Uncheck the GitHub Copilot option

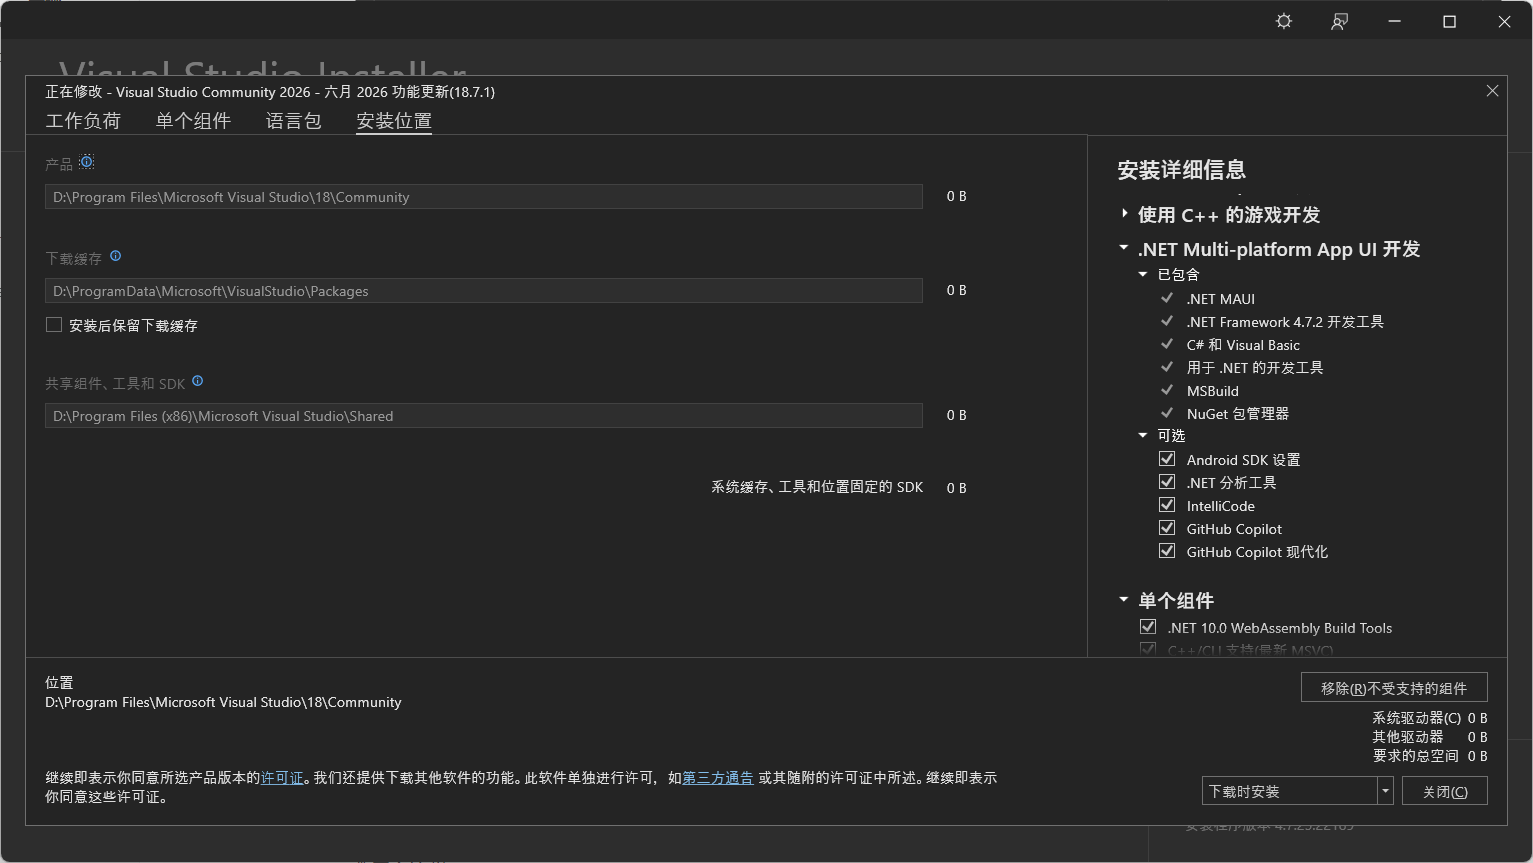[x=1167, y=528]
